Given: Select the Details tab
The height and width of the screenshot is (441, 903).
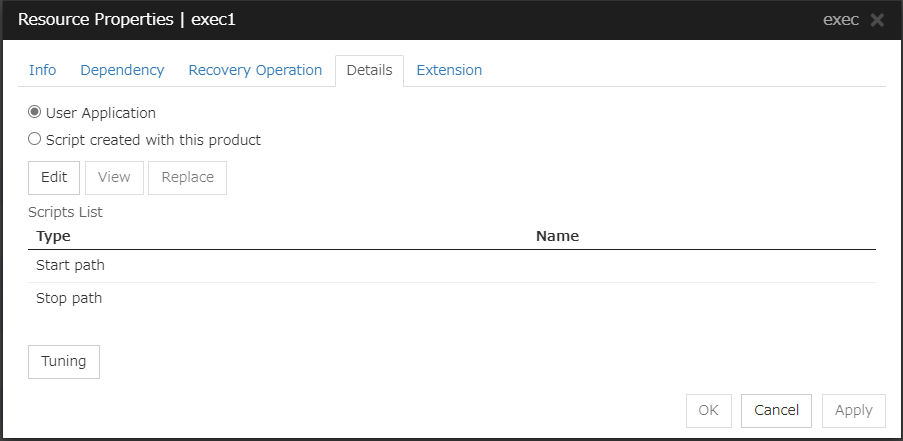Looking at the screenshot, I should click(369, 70).
